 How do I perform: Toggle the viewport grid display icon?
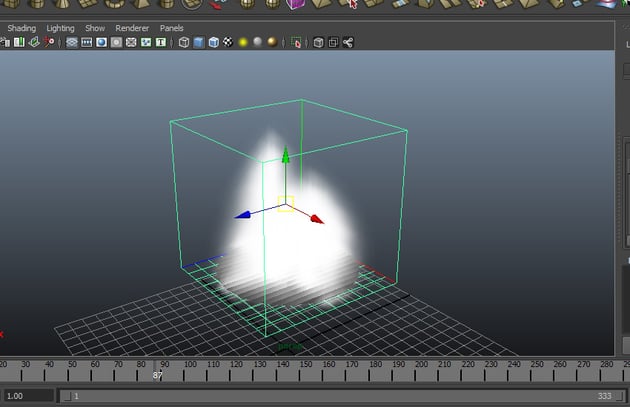click(70, 43)
